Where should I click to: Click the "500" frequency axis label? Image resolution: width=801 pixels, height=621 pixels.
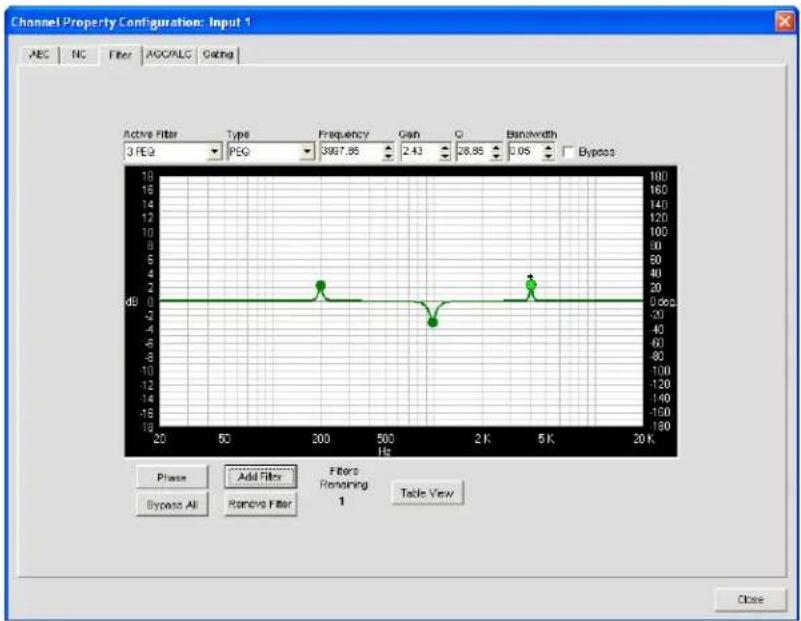385,439
